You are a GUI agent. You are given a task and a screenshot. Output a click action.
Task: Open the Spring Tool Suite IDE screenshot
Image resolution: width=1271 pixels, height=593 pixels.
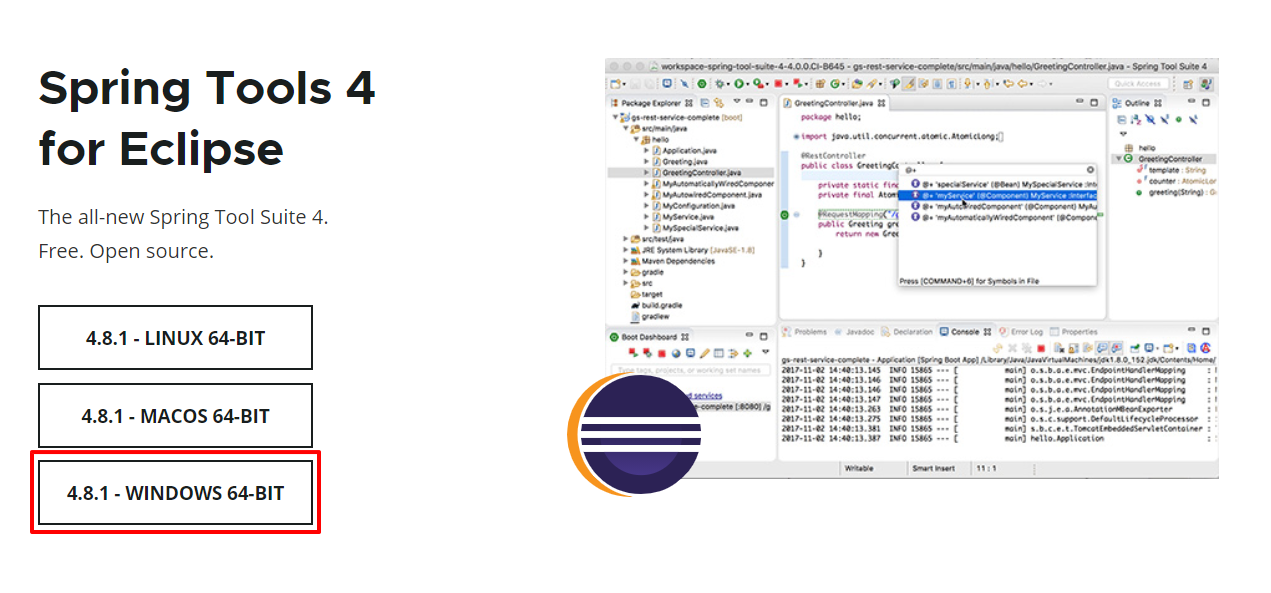coord(911,267)
